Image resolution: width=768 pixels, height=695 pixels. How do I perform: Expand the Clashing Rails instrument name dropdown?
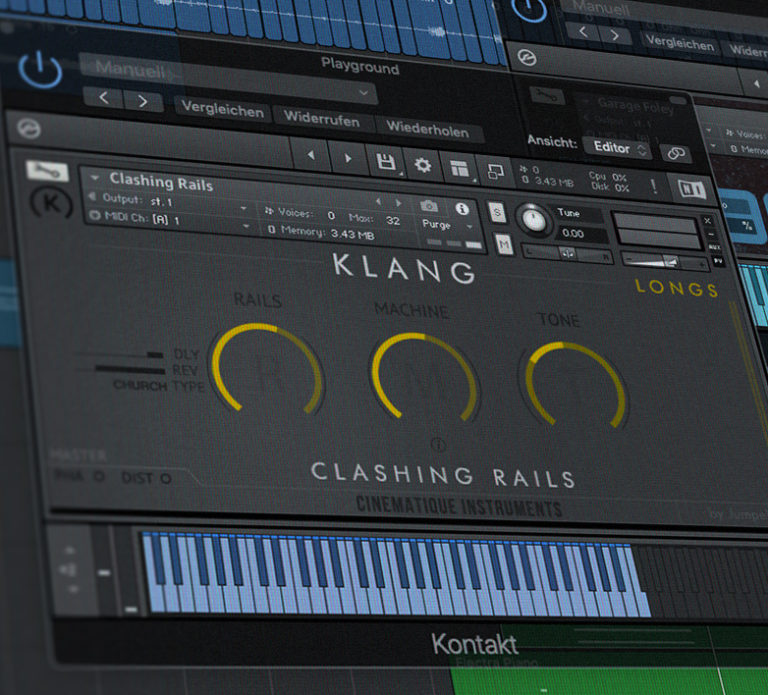95,177
